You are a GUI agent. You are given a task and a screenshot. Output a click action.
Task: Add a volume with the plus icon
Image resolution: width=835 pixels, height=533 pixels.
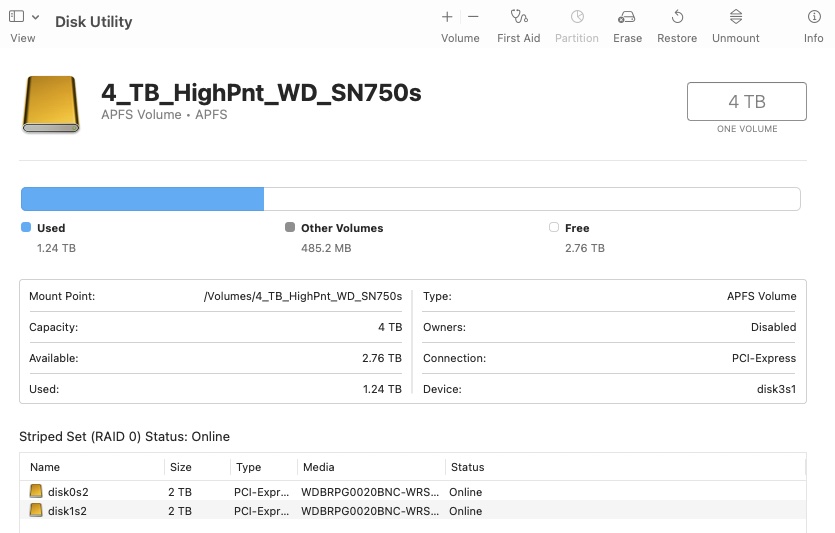tap(447, 17)
